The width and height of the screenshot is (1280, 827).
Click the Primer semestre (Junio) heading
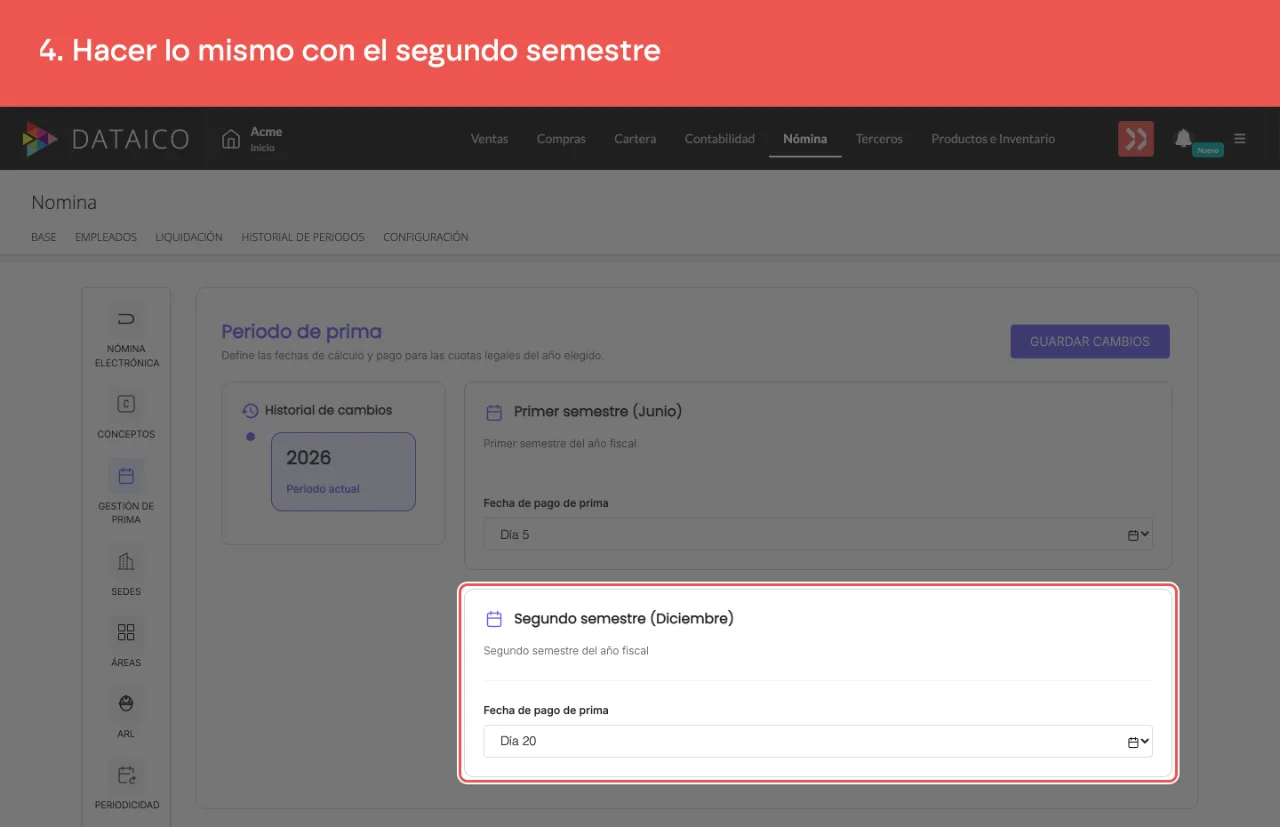pos(598,412)
